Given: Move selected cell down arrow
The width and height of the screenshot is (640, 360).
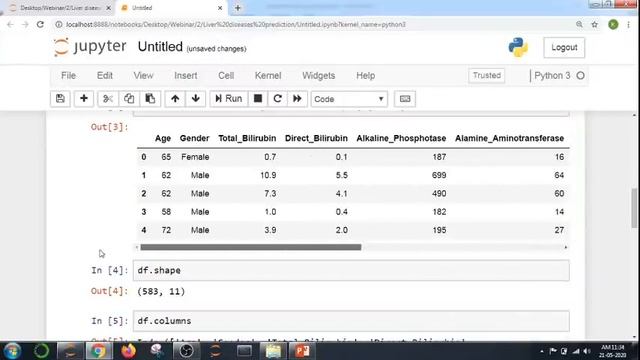Looking at the screenshot, I should tap(196, 99).
